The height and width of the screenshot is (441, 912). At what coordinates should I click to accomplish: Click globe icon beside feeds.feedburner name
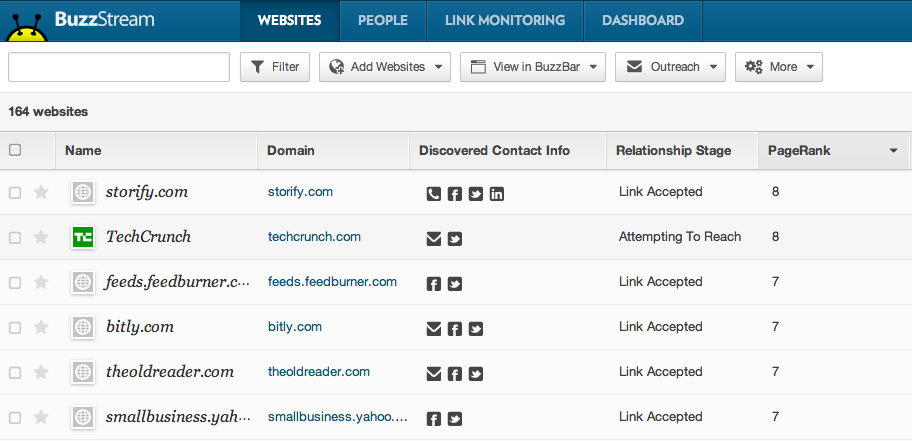coord(83,282)
